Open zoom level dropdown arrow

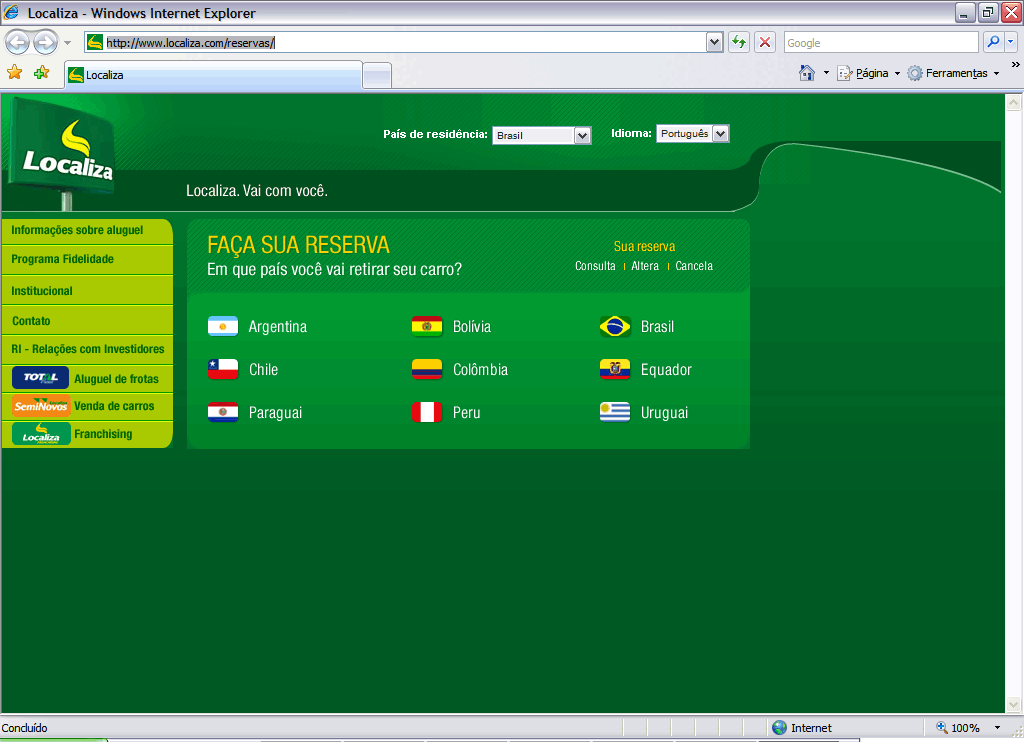[x=997, y=728]
